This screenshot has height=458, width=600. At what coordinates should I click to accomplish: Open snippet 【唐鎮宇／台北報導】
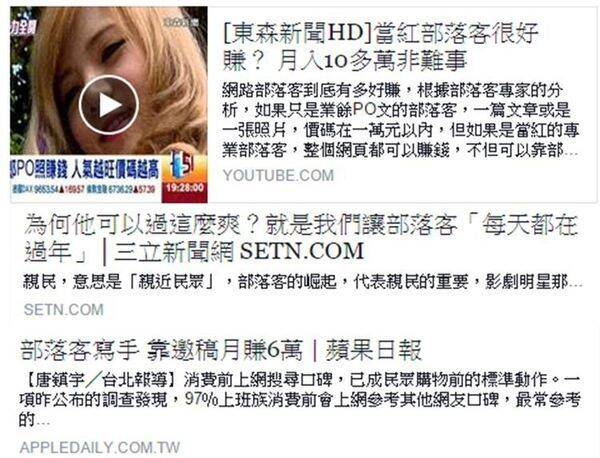300,400
